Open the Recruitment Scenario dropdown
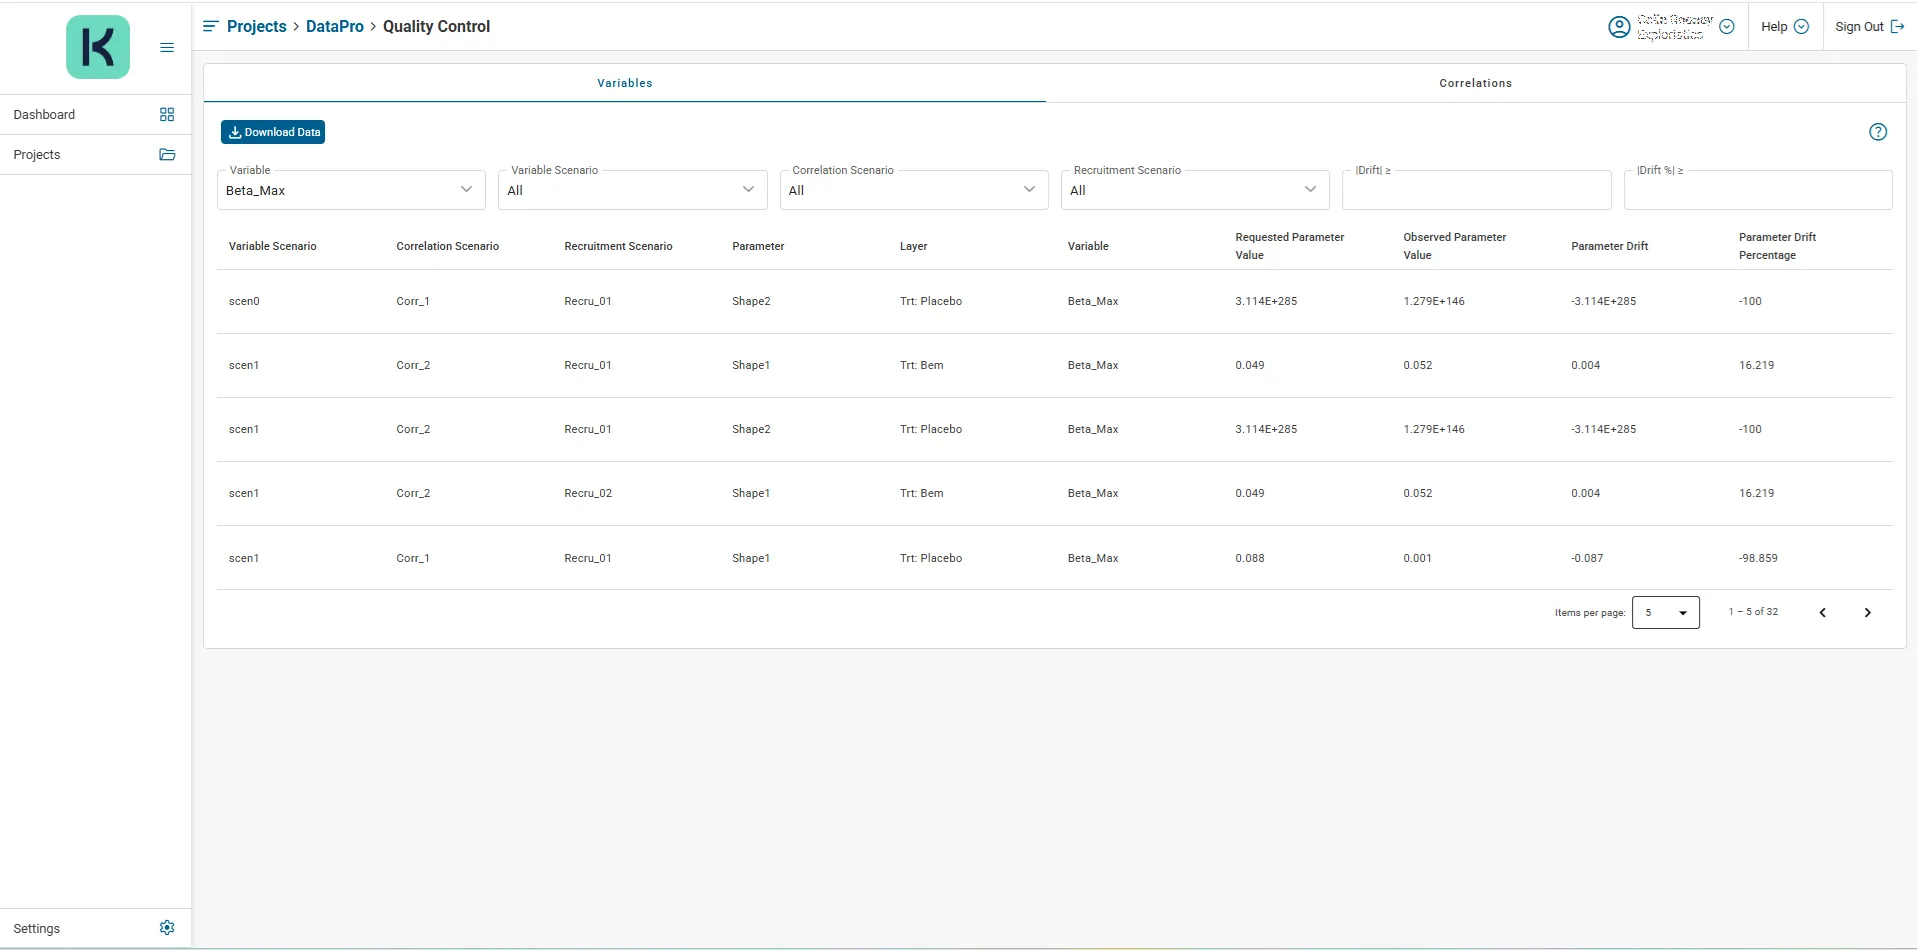 coord(1194,190)
